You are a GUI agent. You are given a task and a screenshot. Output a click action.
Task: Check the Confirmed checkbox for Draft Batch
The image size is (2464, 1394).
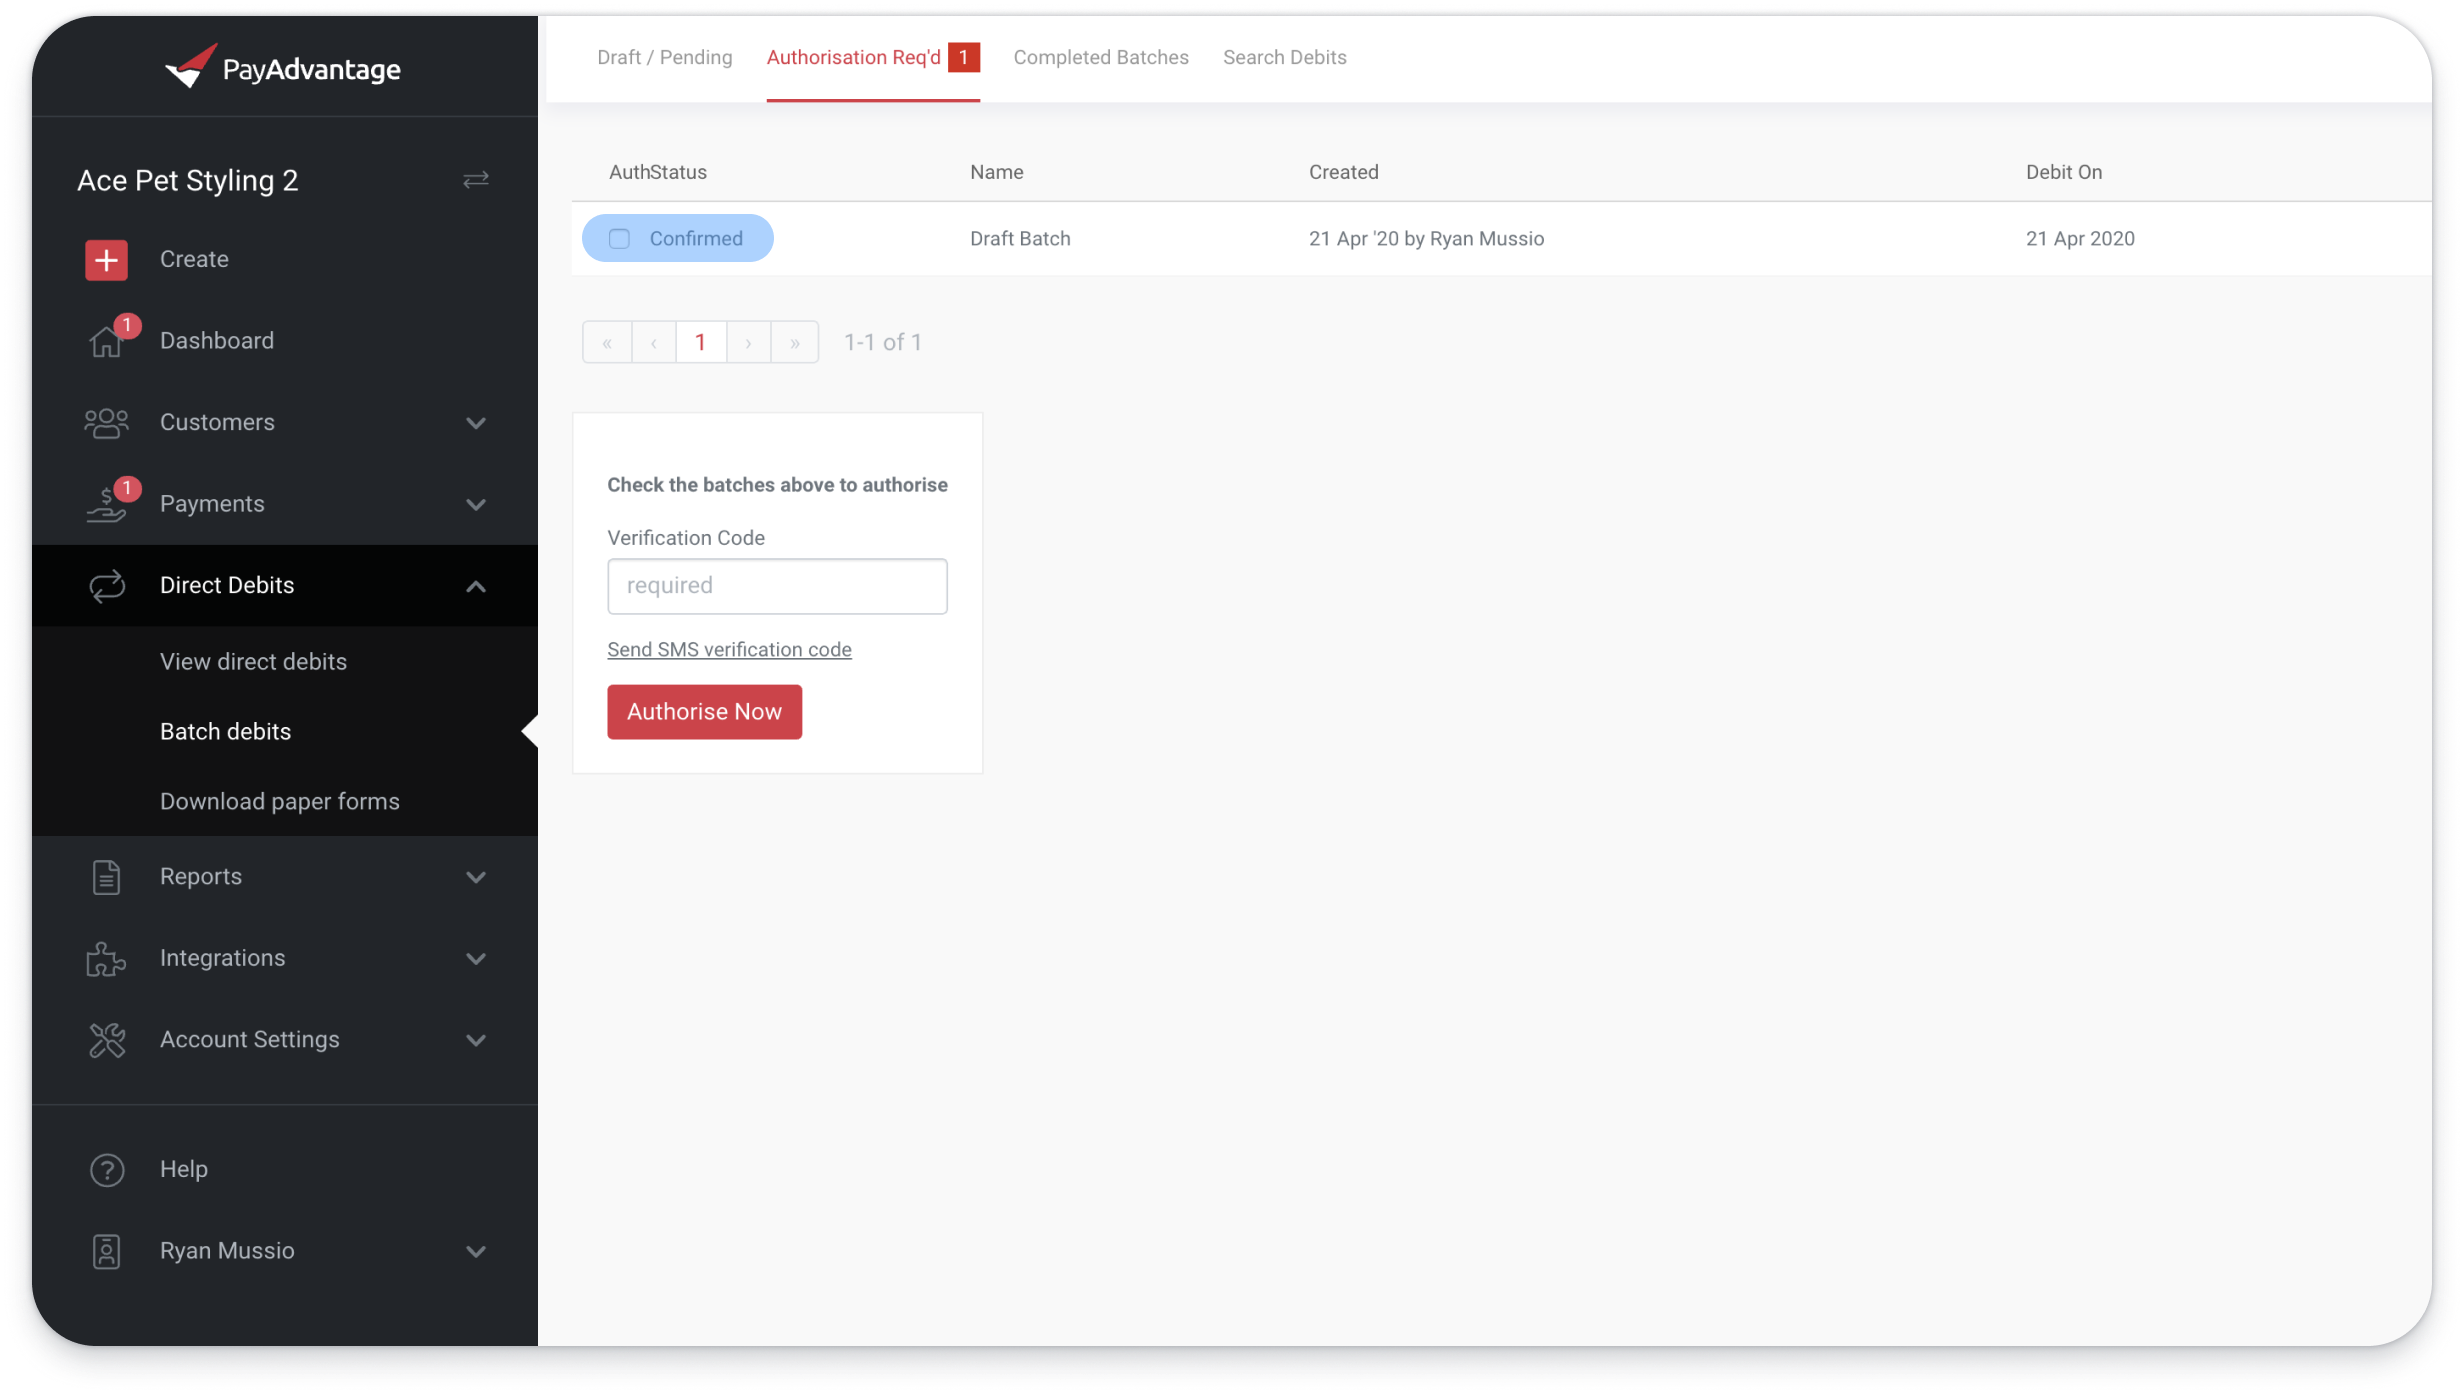(619, 238)
